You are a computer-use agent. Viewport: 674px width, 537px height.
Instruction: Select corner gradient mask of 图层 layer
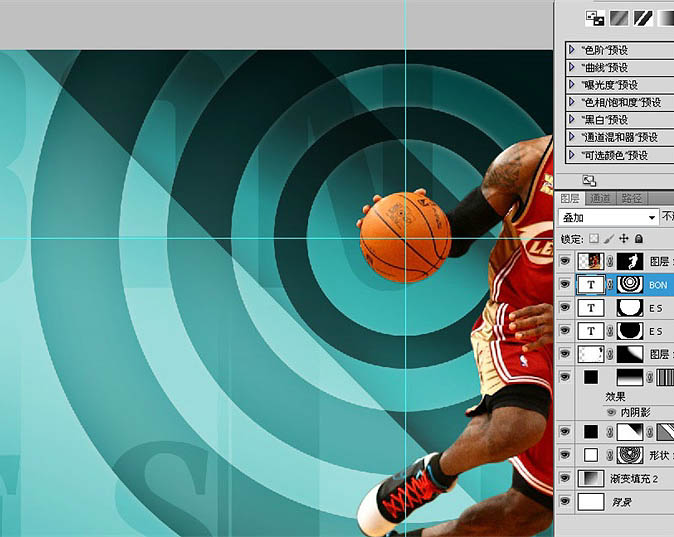pos(630,354)
